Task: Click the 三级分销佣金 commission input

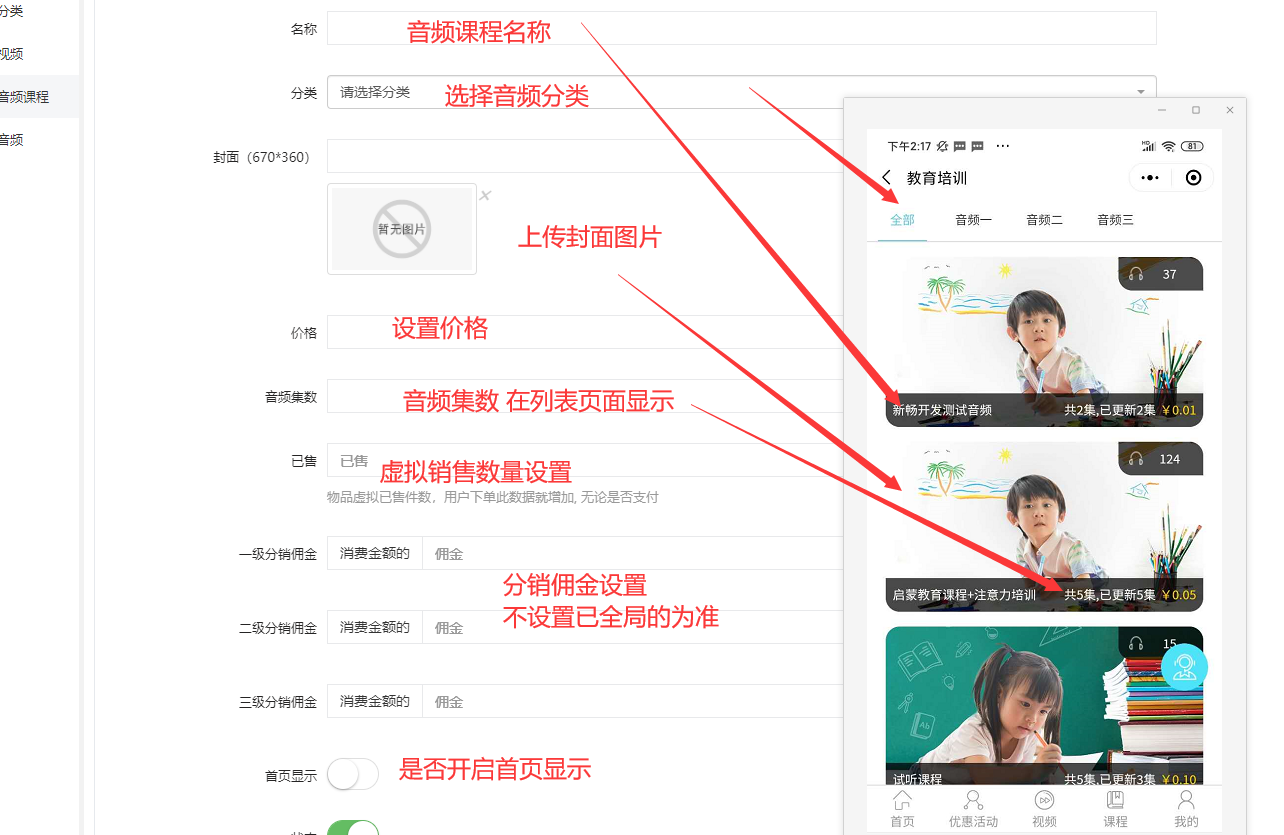Action: pos(633,701)
